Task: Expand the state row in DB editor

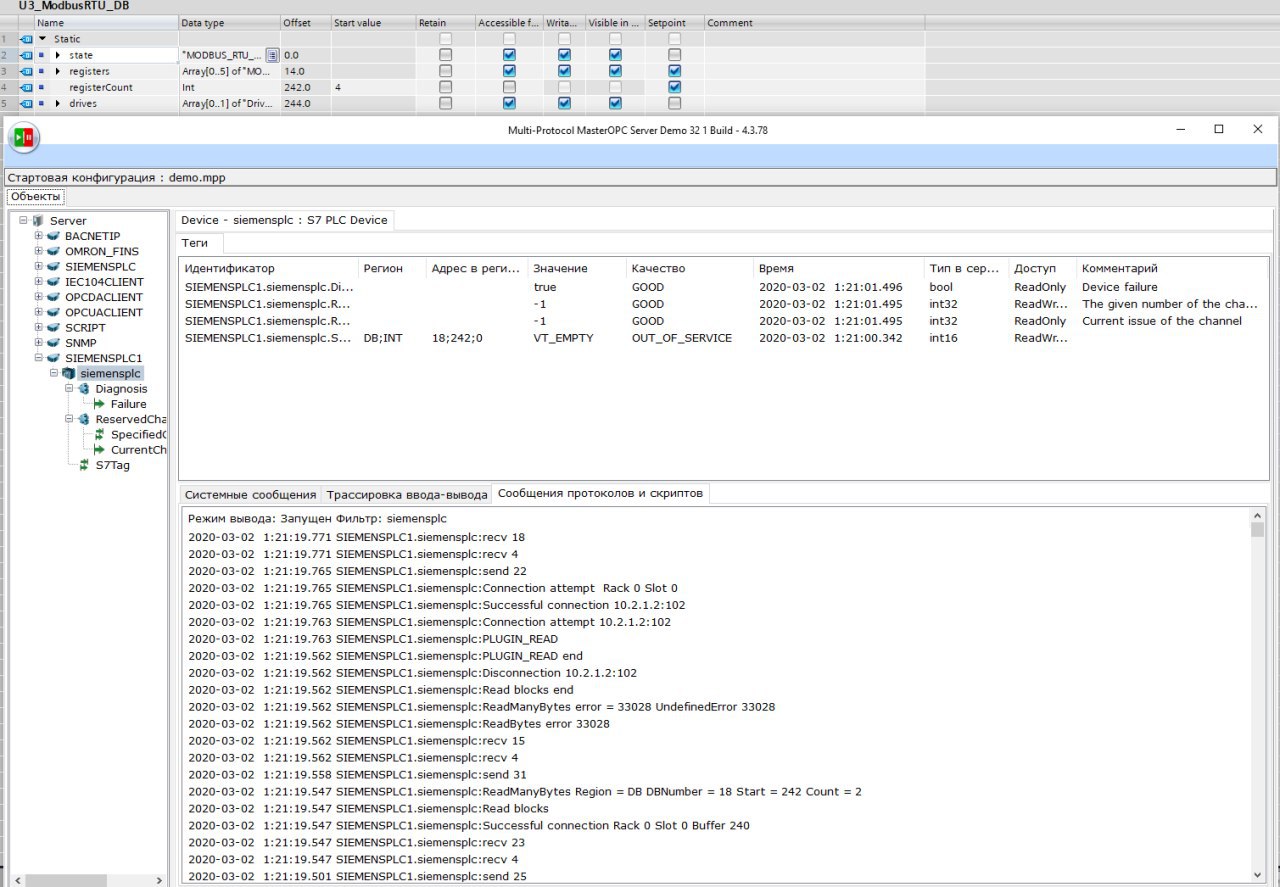Action: [x=58, y=55]
